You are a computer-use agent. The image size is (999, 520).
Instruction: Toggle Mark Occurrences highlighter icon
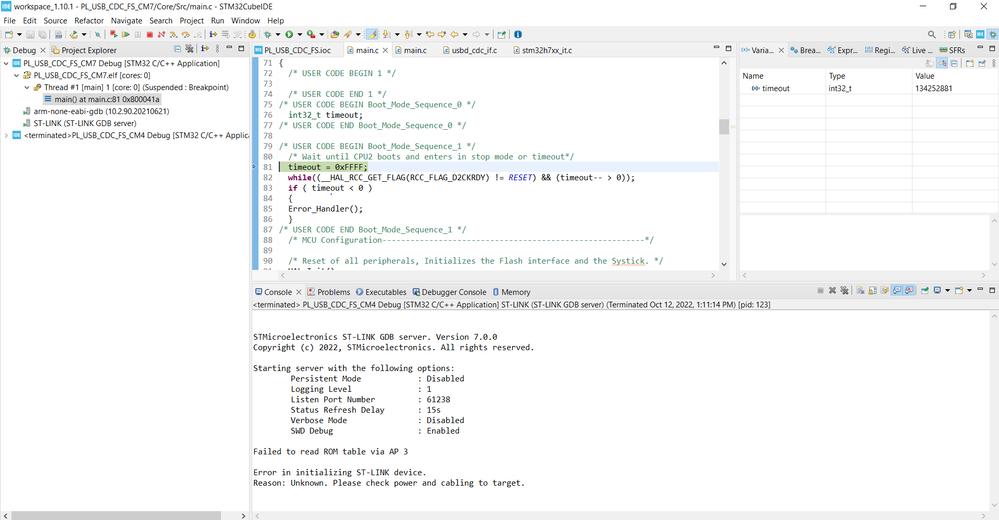[372, 34]
